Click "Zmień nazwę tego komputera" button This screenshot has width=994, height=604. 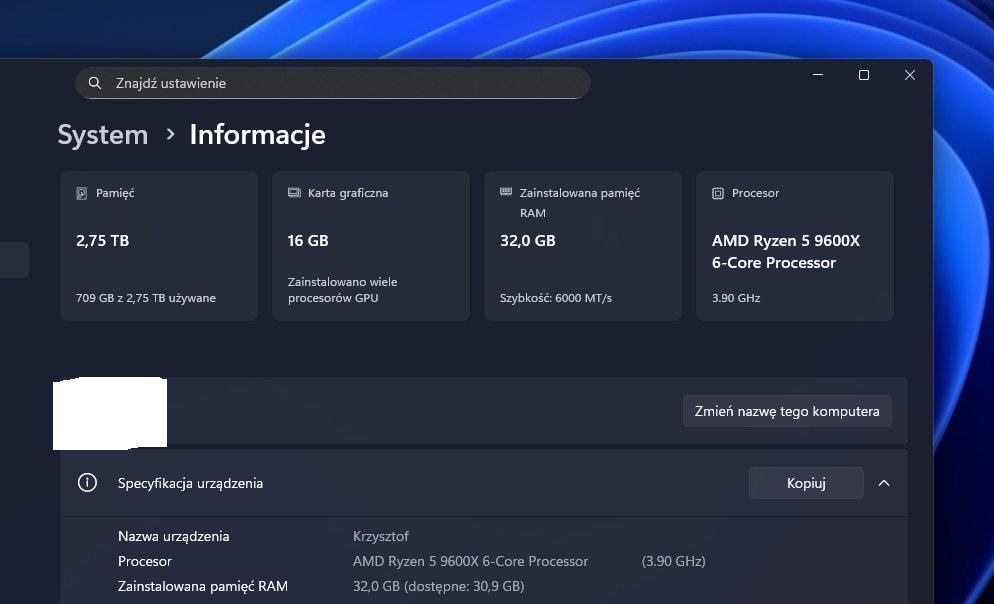tap(787, 411)
